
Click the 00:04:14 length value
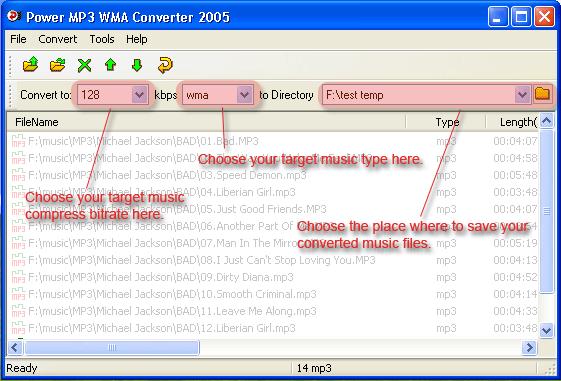click(x=515, y=294)
